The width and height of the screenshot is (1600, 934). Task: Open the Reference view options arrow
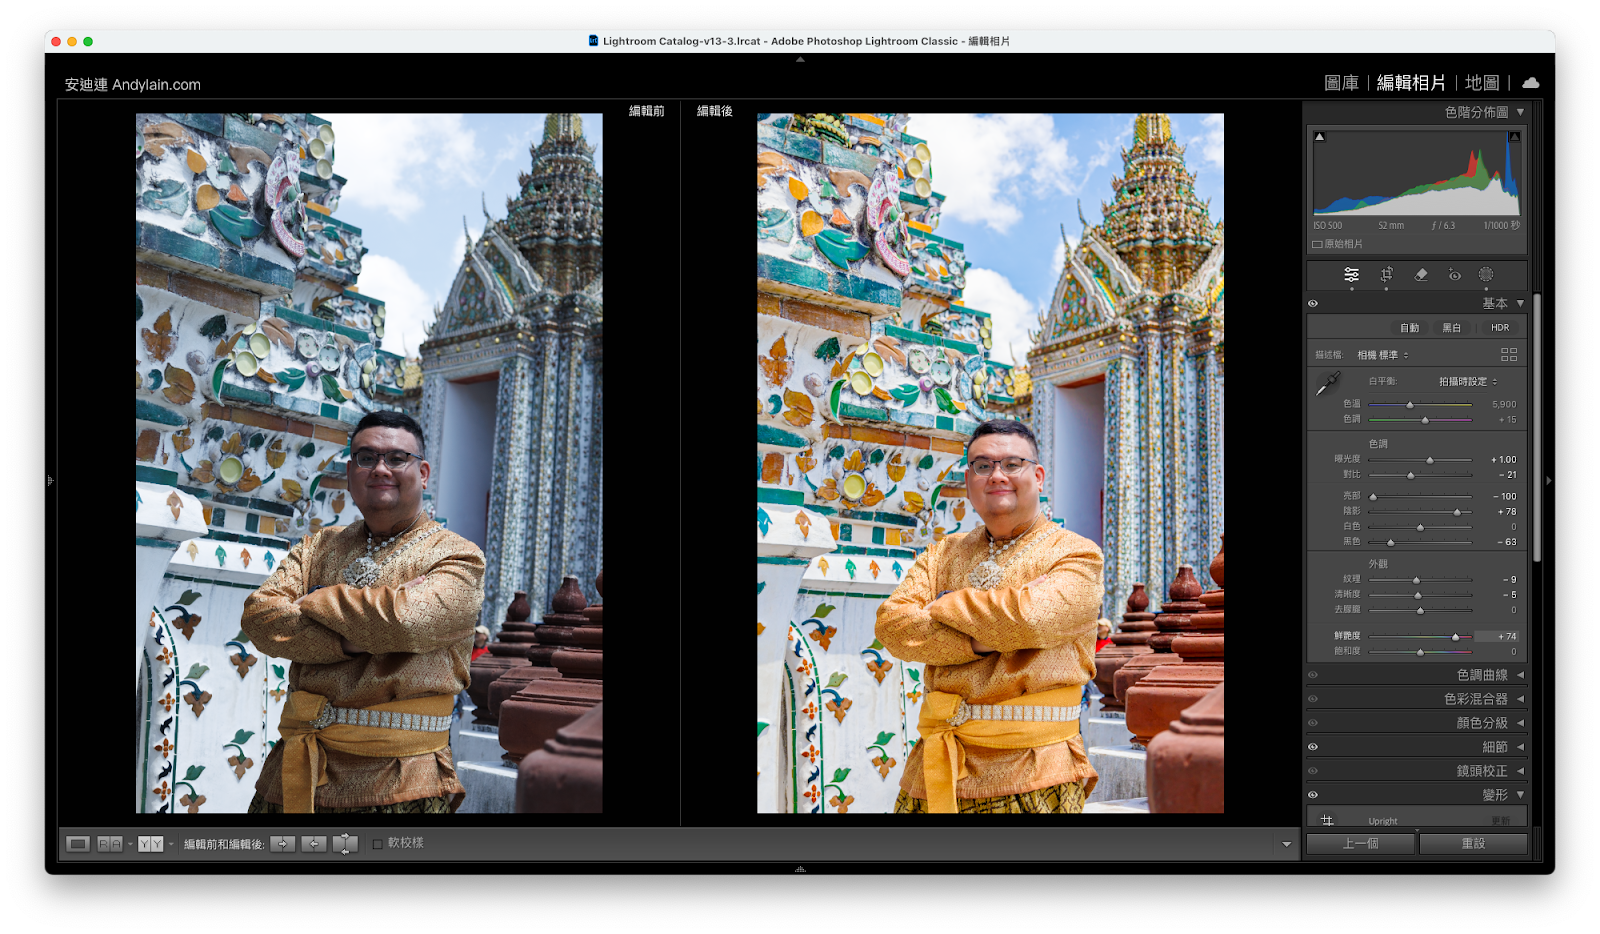(x=130, y=844)
